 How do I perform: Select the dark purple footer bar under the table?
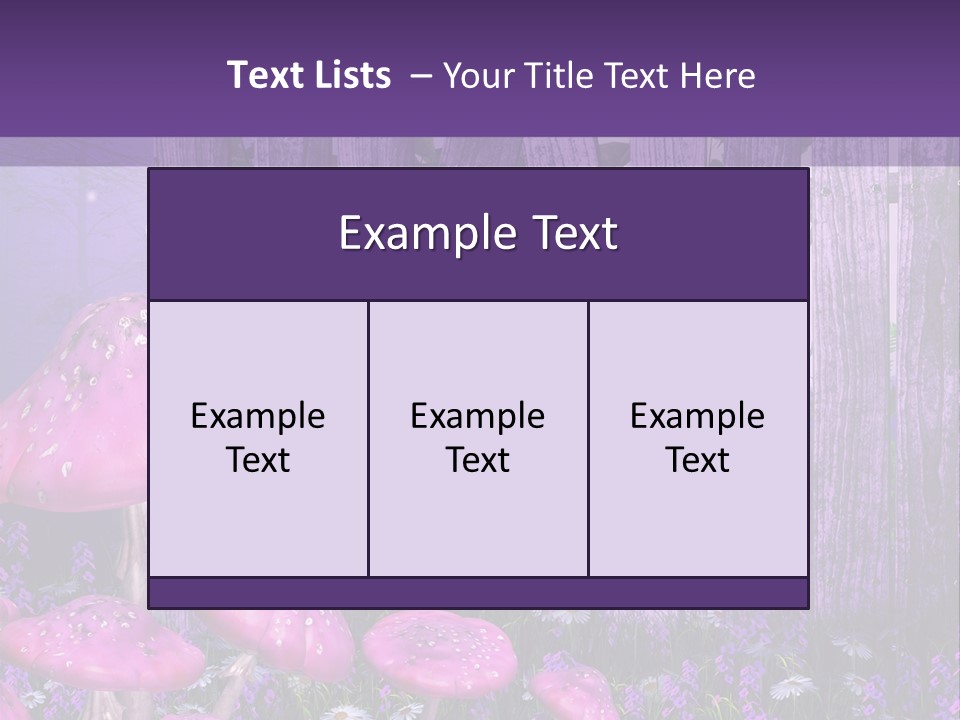click(x=478, y=593)
